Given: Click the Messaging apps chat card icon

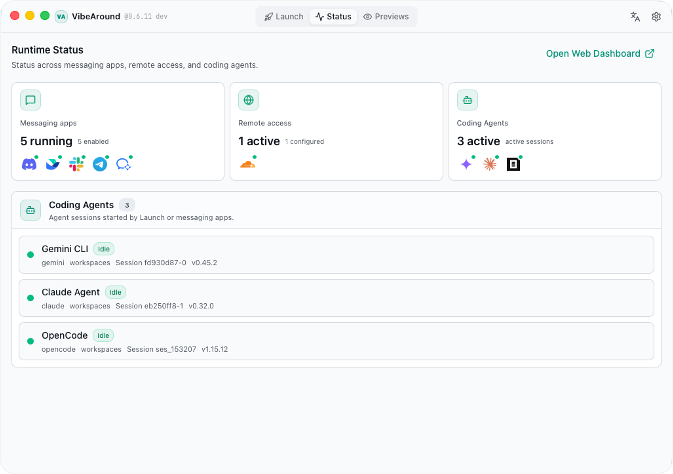Looking at the screenshot, I should tap(30, 100).
